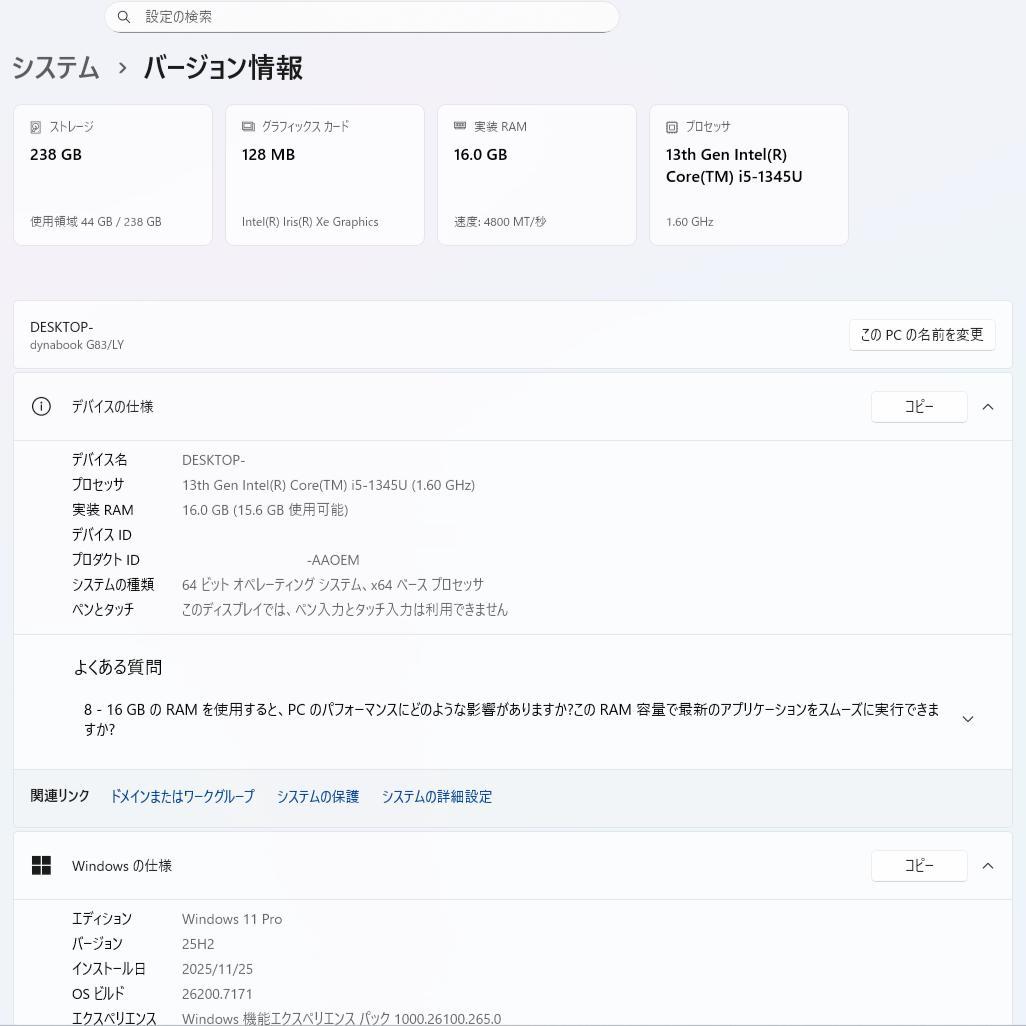
Task: Expand the FAQ about 8-16 GB RAM performance
Action: pos(968,718)
